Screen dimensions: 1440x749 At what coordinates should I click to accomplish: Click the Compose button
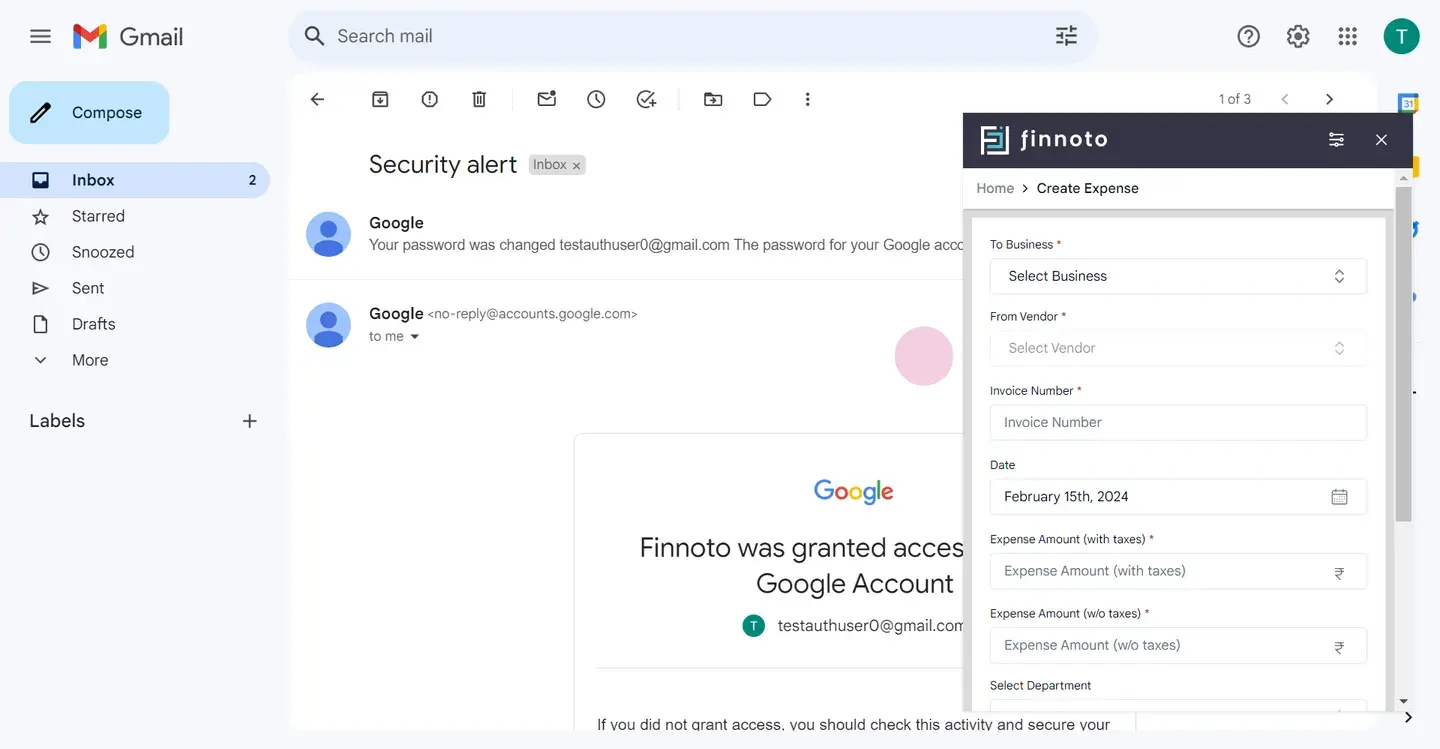89,113
